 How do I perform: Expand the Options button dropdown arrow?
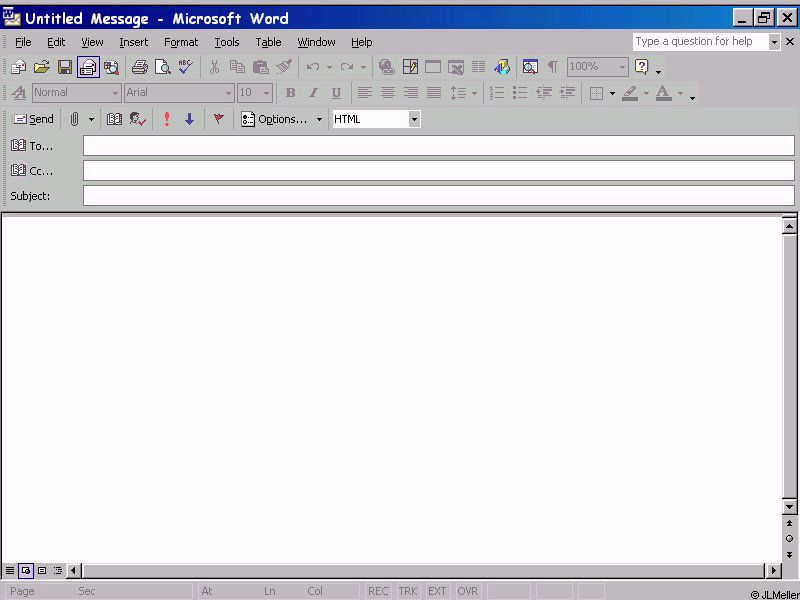coord(319,119)
